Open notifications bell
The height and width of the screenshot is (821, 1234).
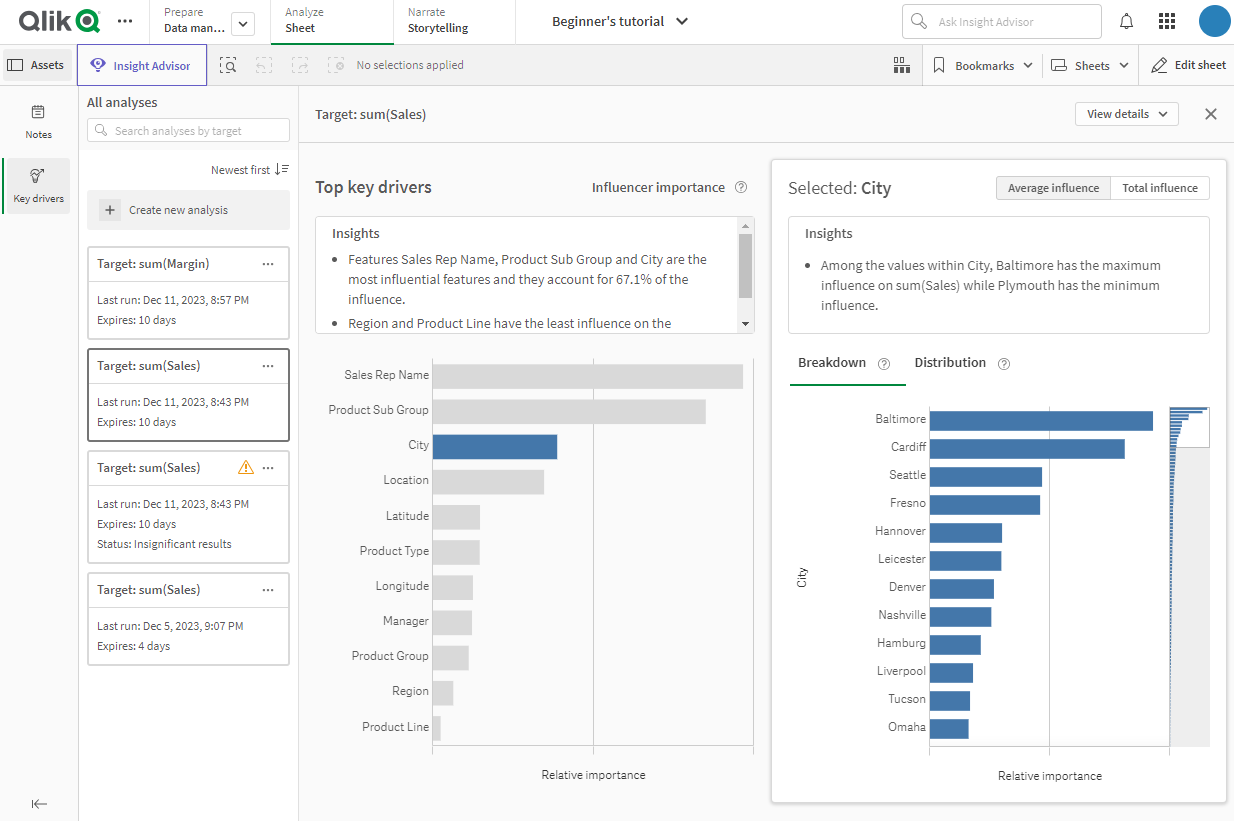pos(1126,20)
